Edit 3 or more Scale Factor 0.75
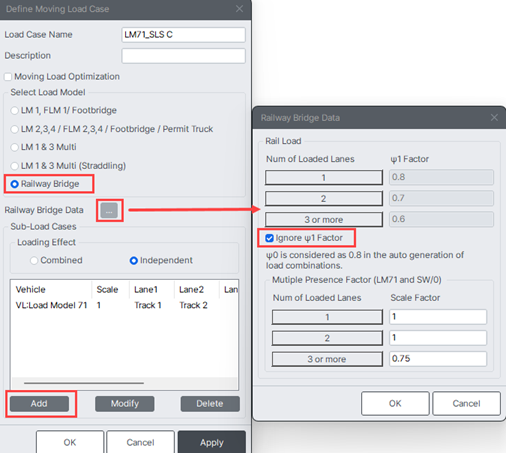Screen dimensions: 506x453 tap(438, 359)
